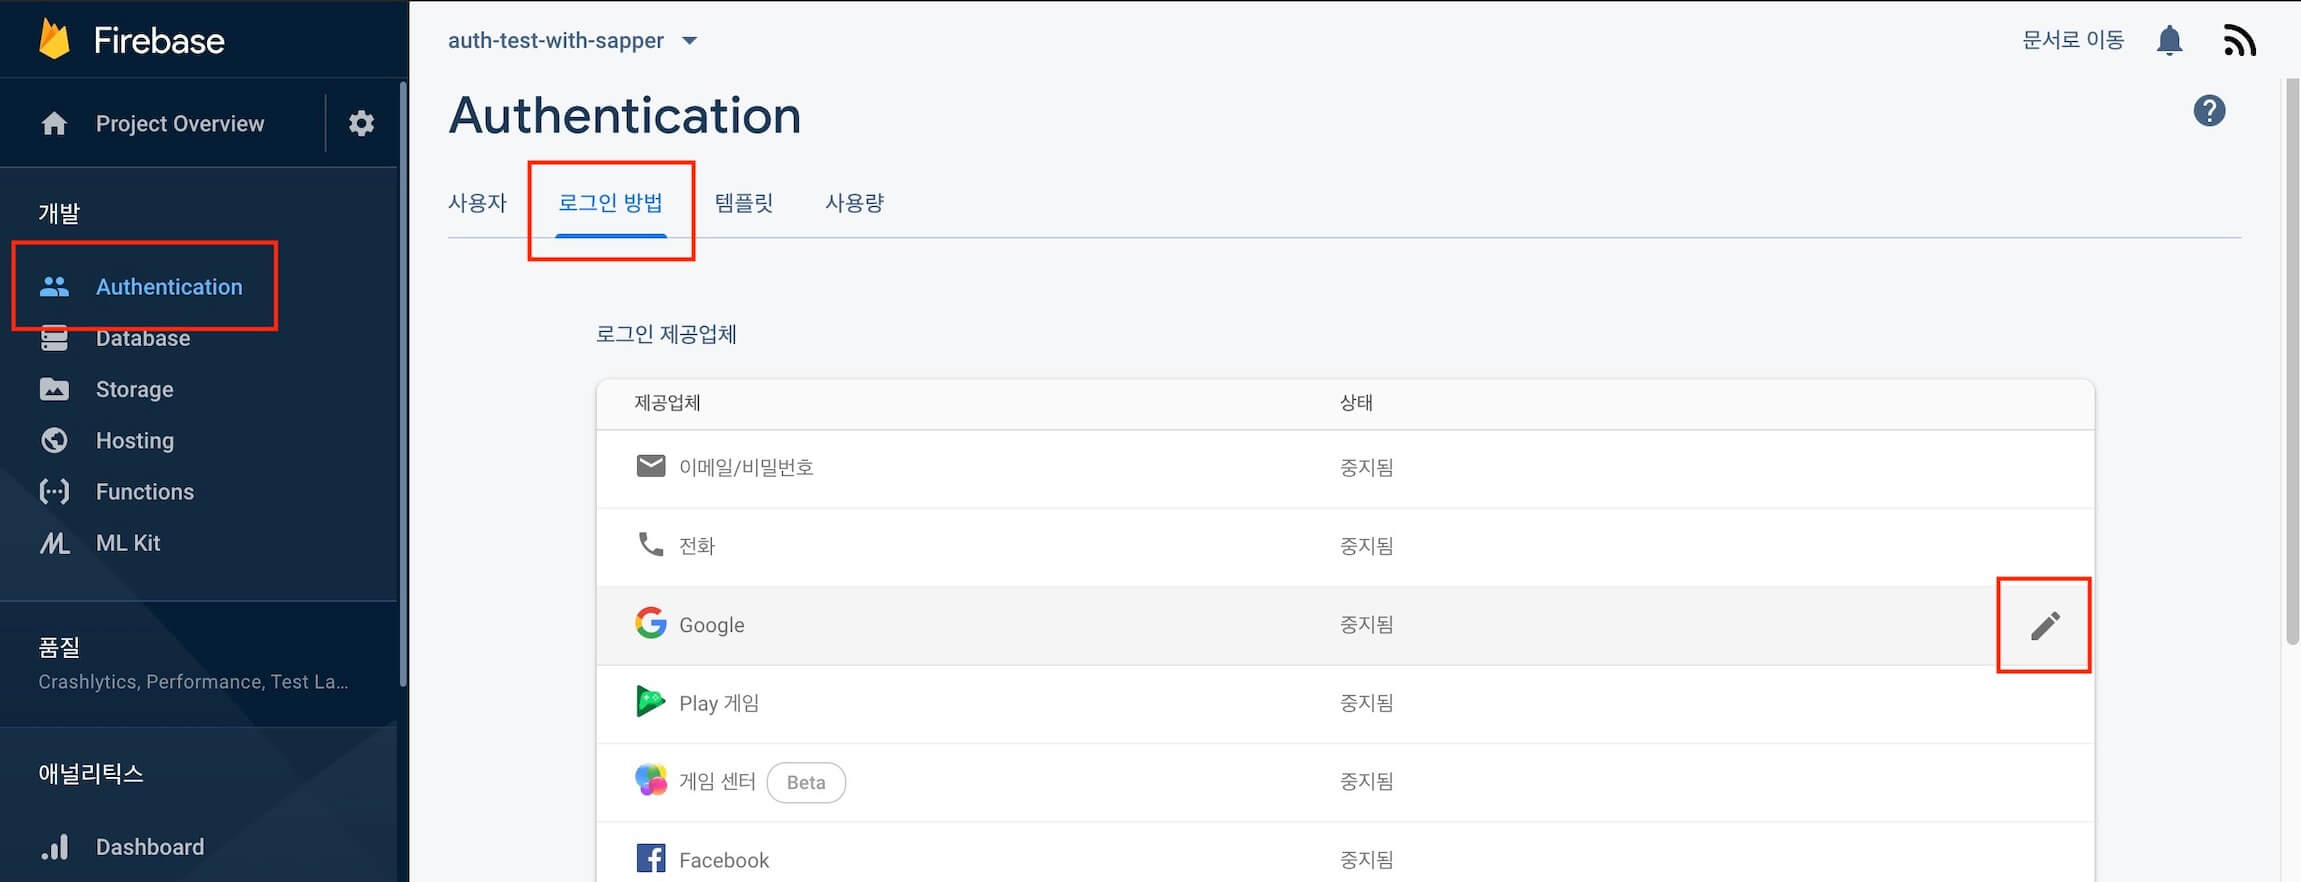This screenshot has width=2301, height=882.
Task: Click the pencil edit icon for Google
Action: pos(2044,626)
